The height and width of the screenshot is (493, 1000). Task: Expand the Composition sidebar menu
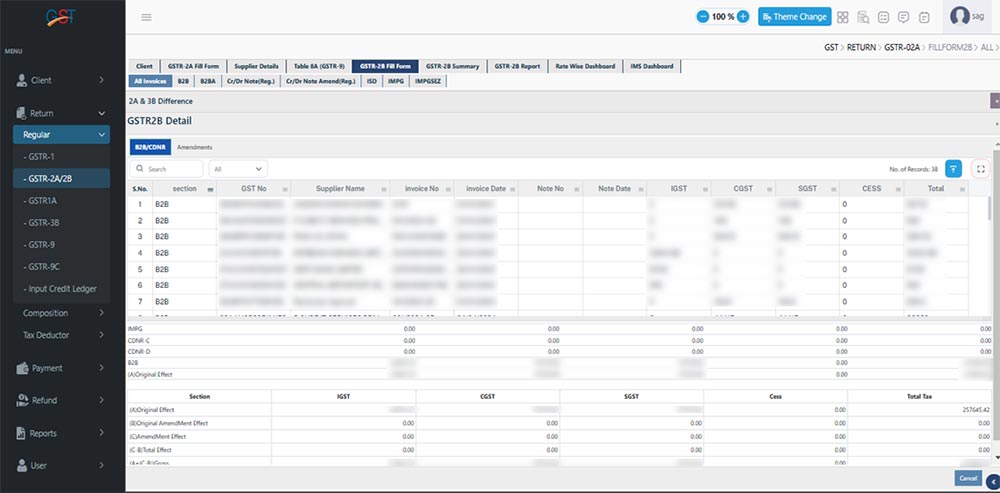click(x=62, y=313)
